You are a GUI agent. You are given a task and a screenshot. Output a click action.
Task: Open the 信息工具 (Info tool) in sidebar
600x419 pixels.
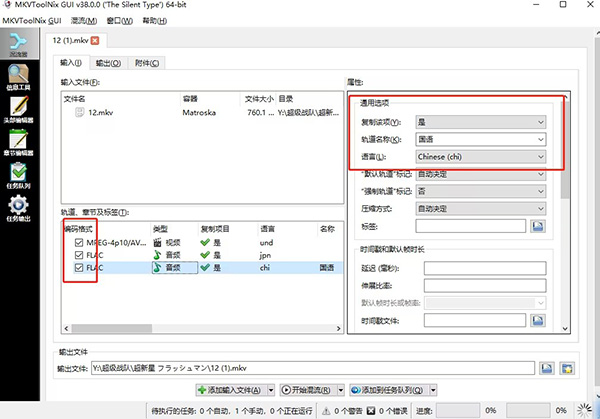[17, 78]
